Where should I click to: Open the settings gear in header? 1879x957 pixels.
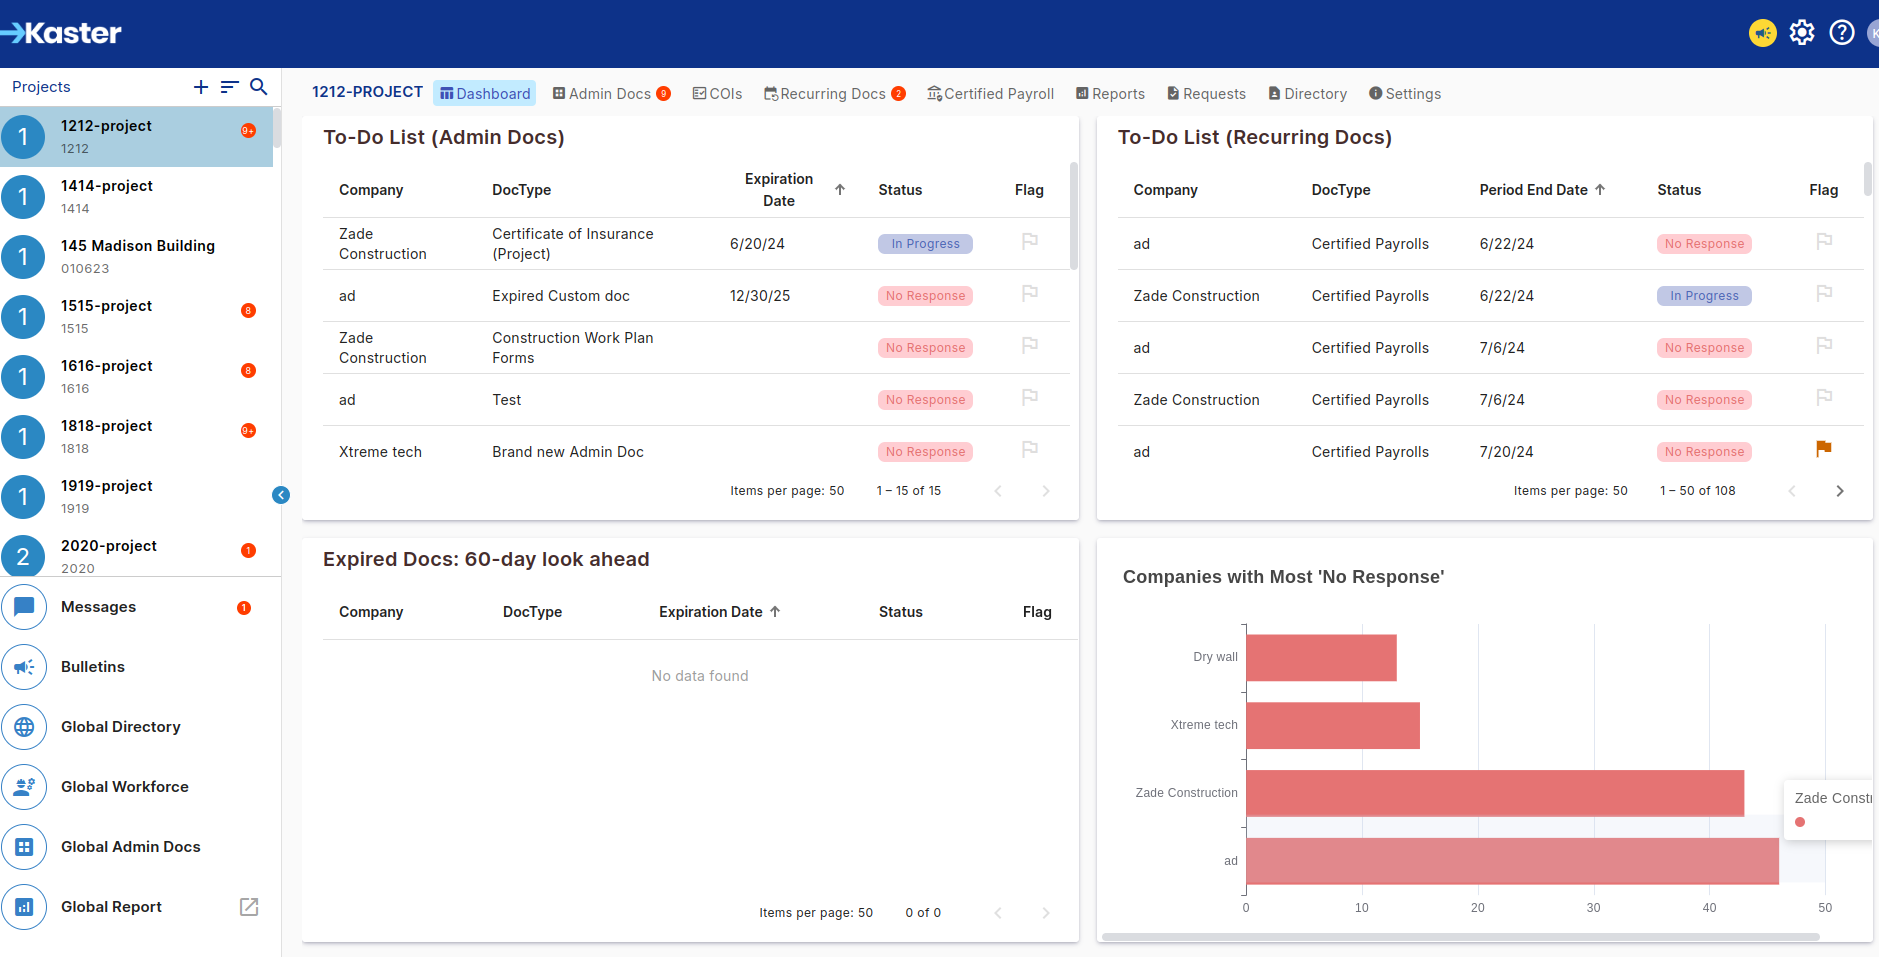(x=1802, y=33)
